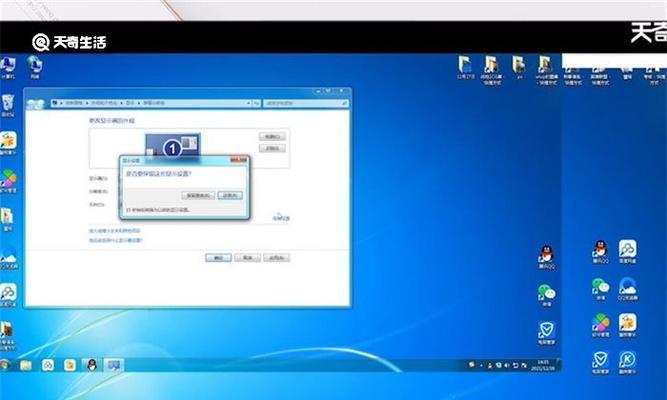667x400 pixels.
Task: Click the address bar refresh button
Action: point(257,103)
